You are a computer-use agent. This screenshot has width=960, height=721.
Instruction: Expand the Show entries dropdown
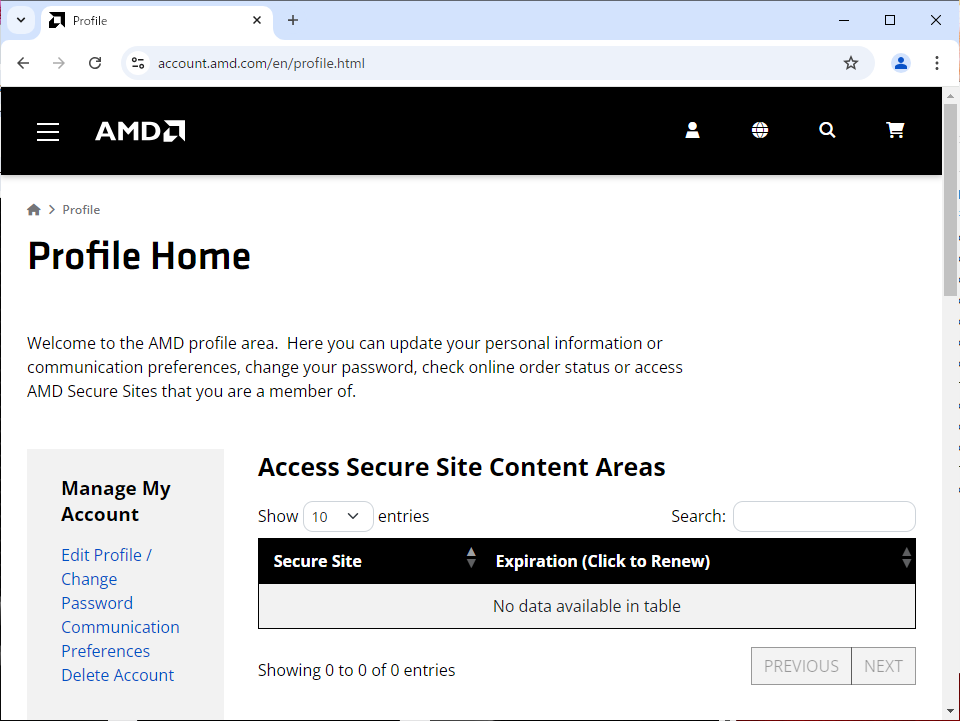(x=338, y=516)
